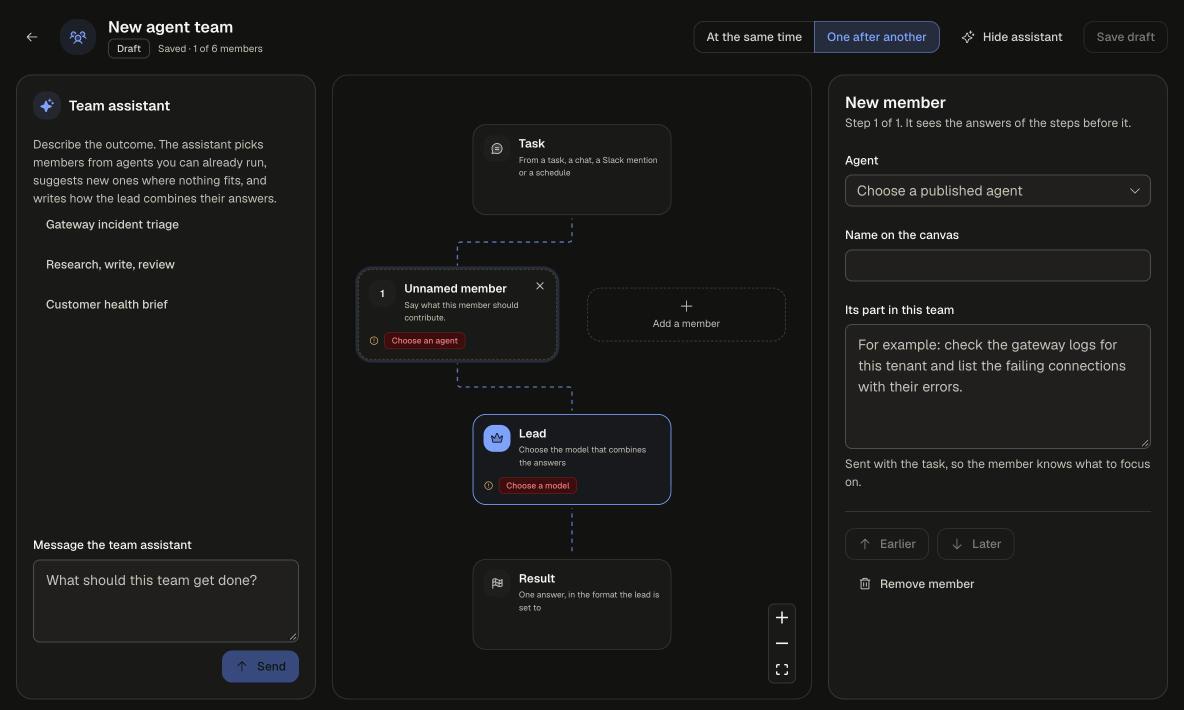Focus Name on the canvas field

997,265
